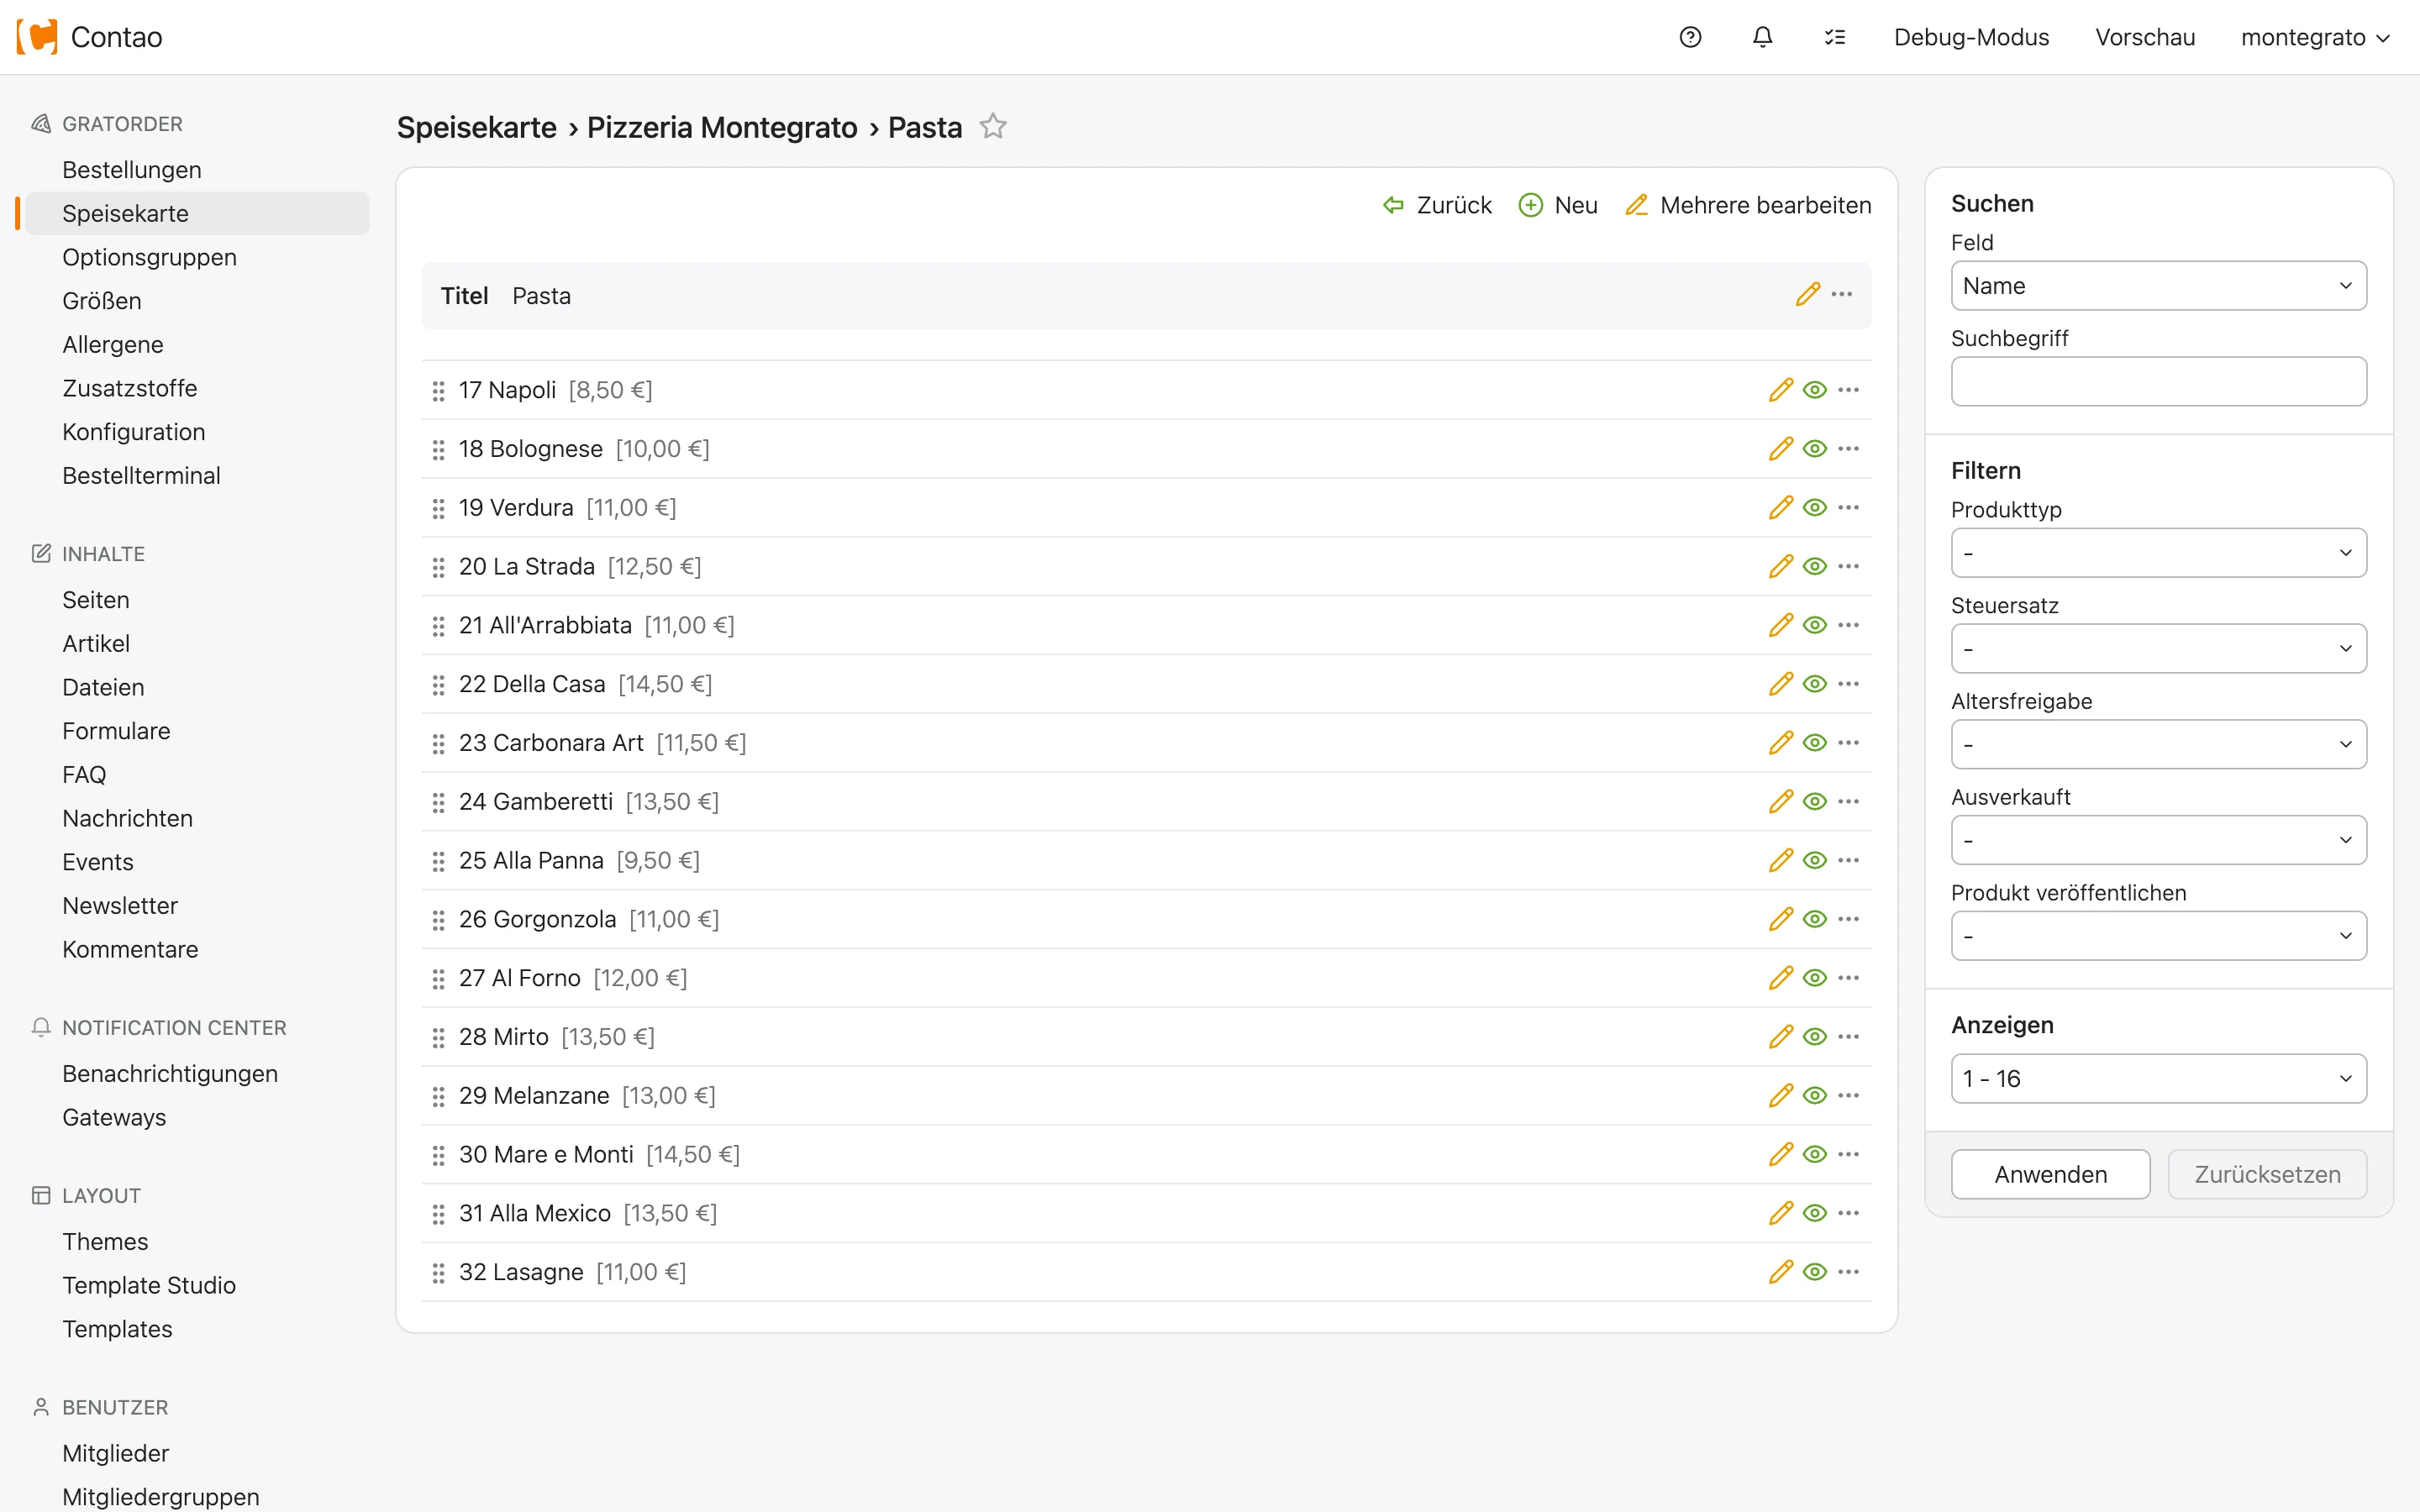Toggle visibility of 17 Napoli
This screenshot has width=2420, height=1512.
(x=1815, y=390)
